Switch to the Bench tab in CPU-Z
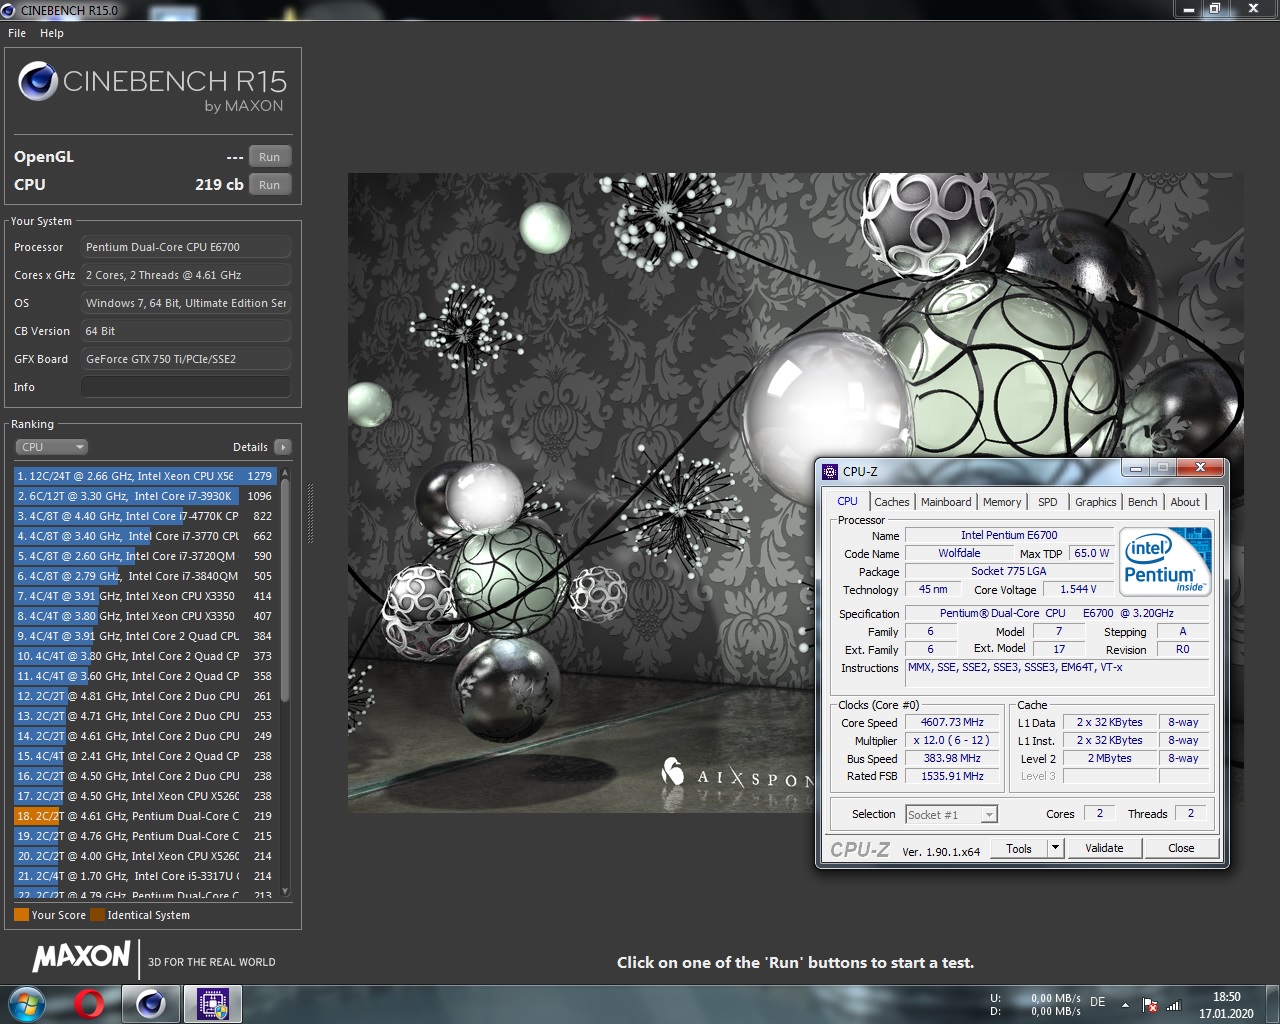 click(x=1143, y=502)
